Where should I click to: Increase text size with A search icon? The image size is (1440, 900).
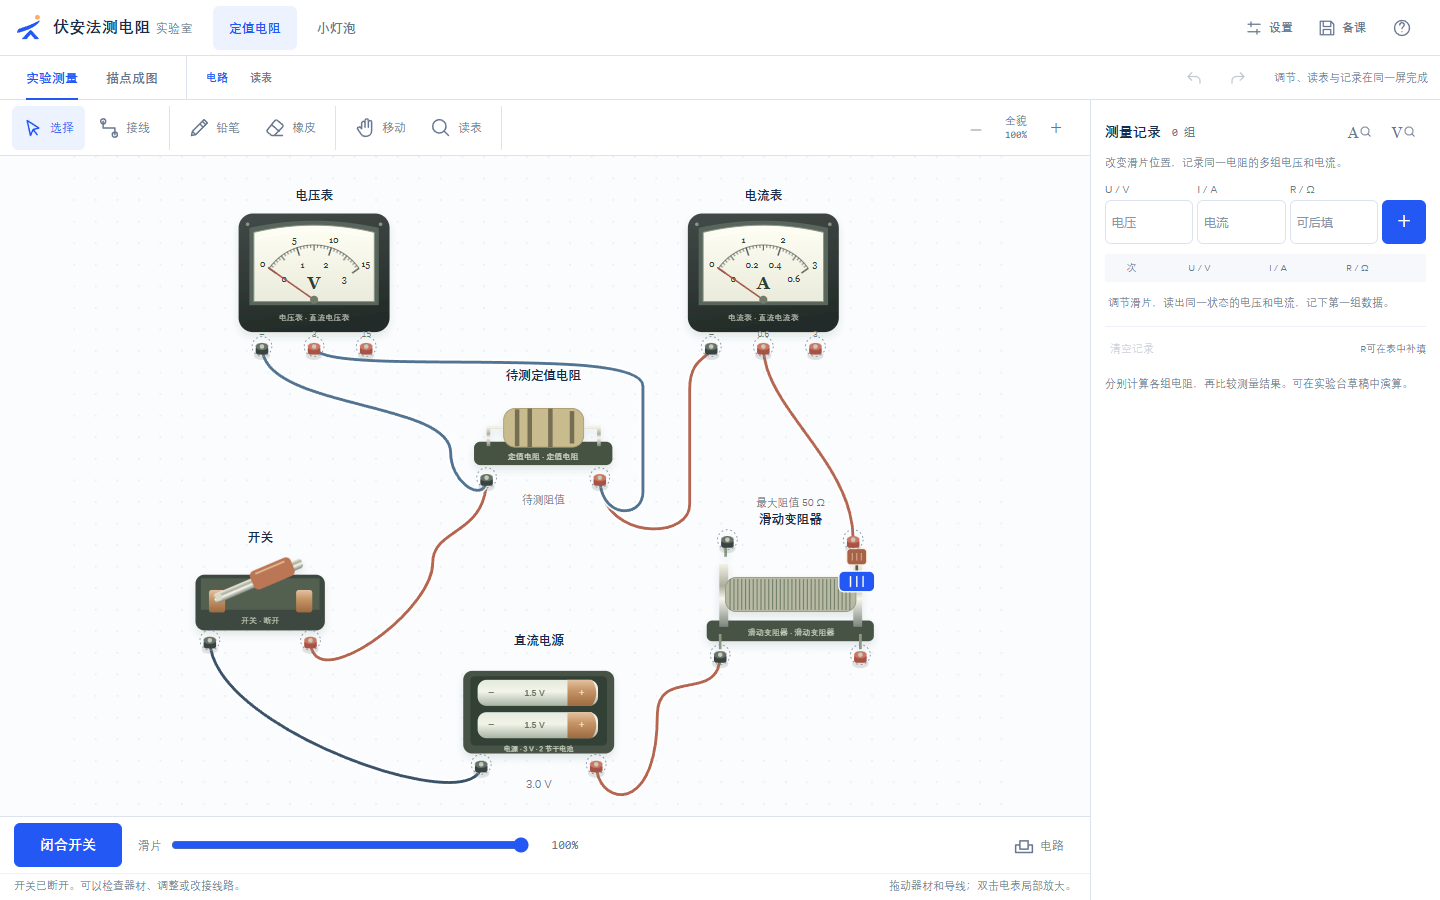1359,132
